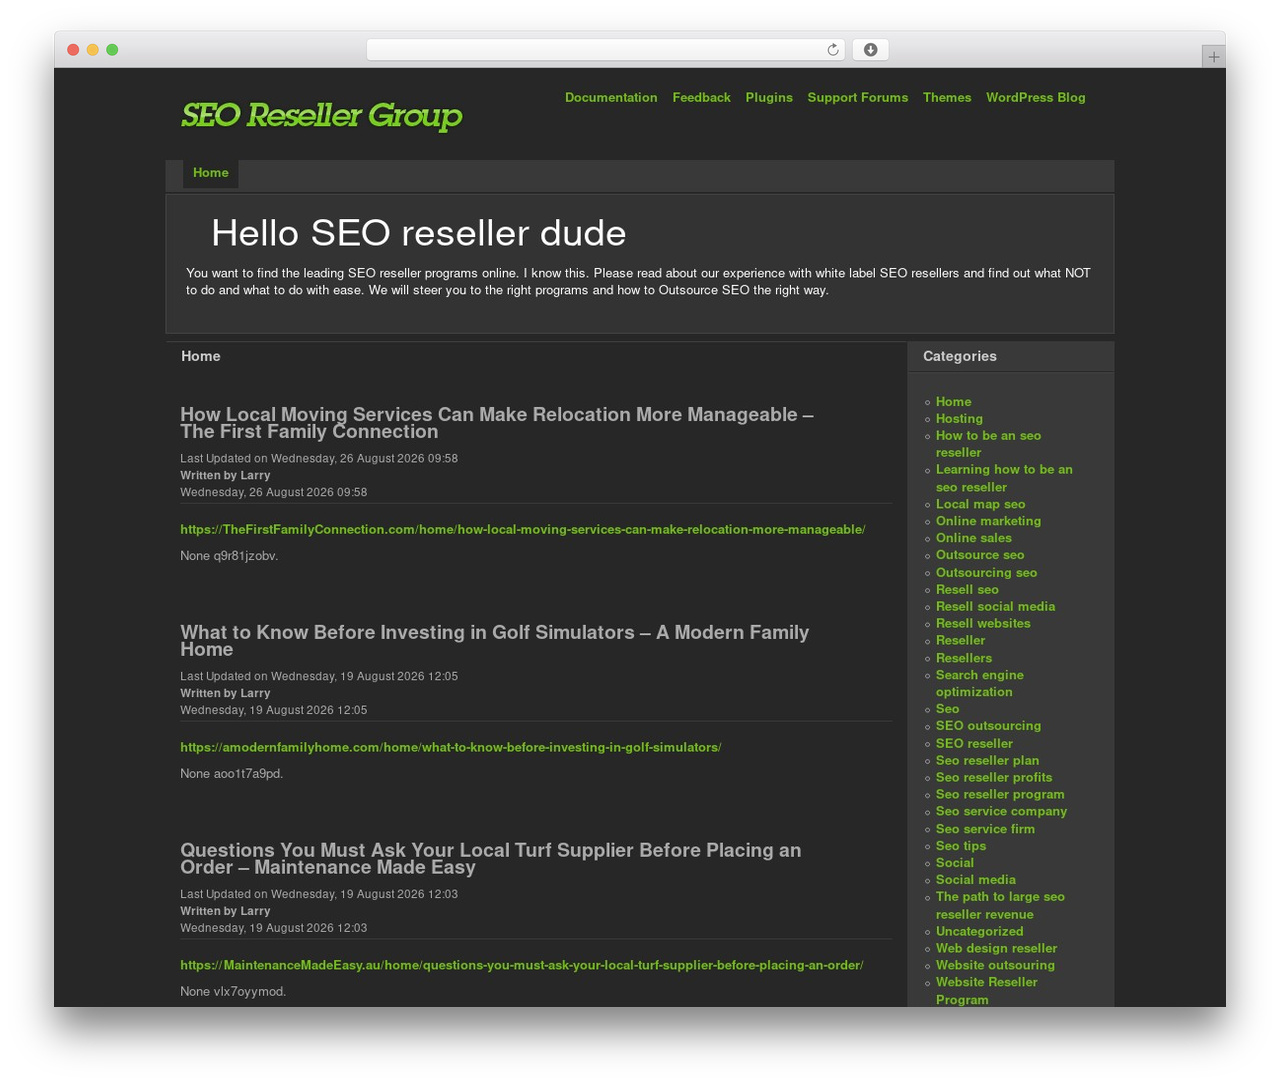
Task: Open a new browser tab with plus
Action: click(1213, 57)
